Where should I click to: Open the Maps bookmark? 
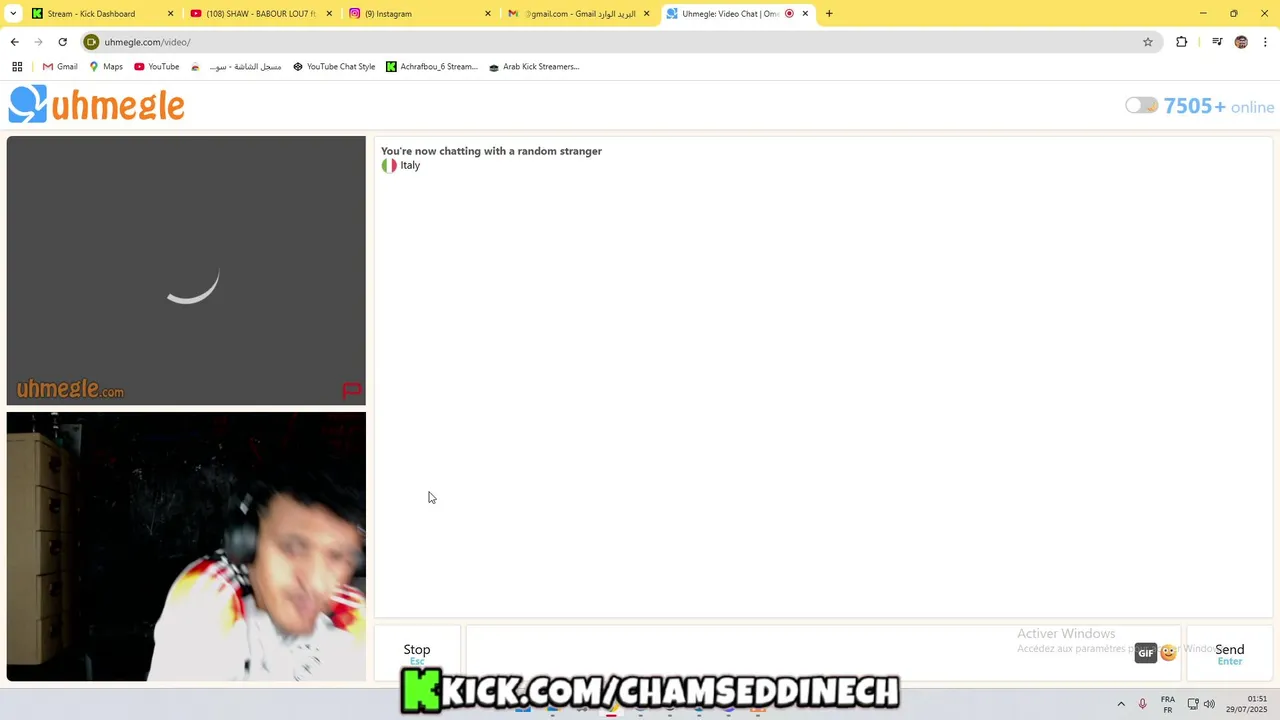(106, 67)
